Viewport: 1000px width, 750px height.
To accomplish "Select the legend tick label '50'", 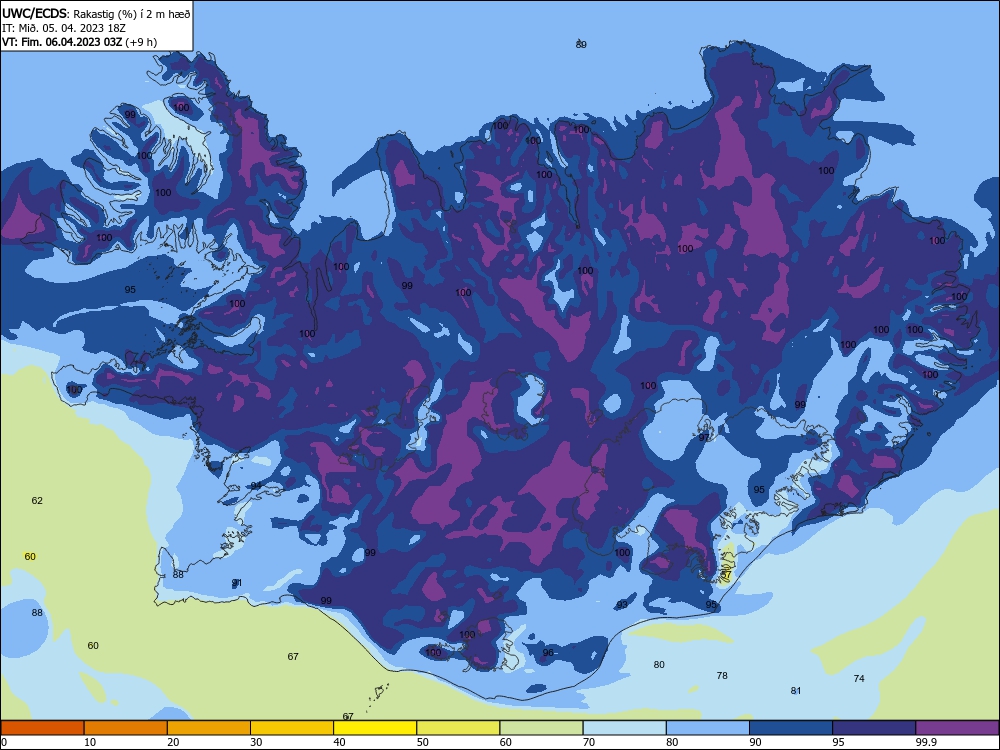I will (x=422, y=742).
